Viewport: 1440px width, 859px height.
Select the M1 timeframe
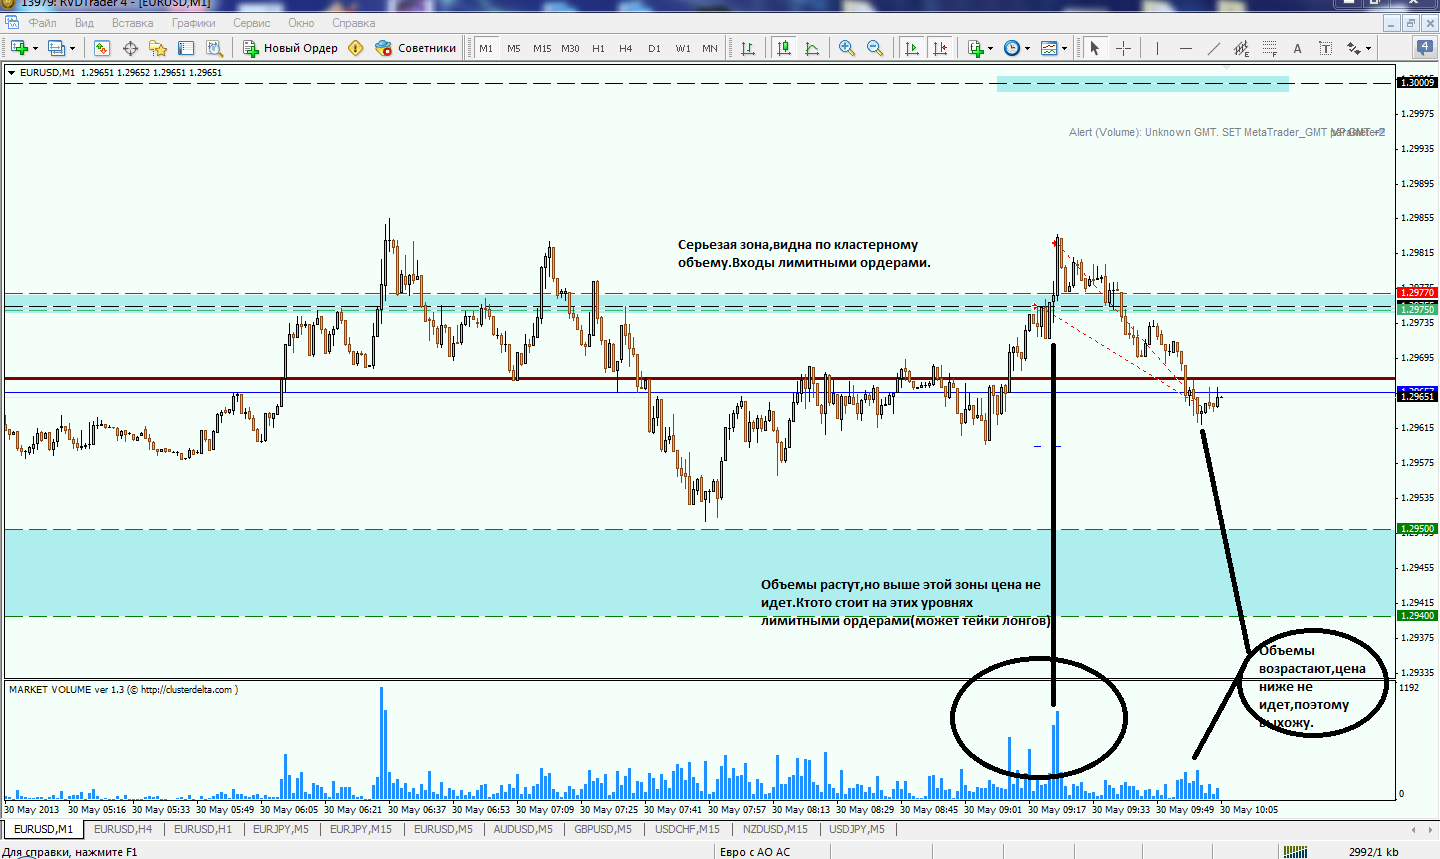(486, 48)
